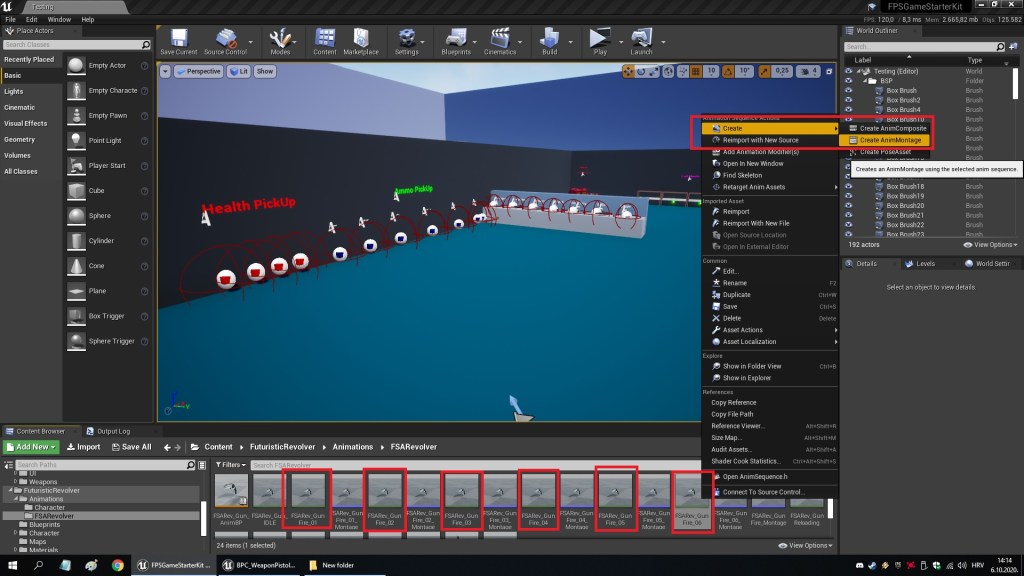Image resolution: width=1024 pixels, height=576 pixels.
Task: Click Save All in Content Browser
Action: coord(130,447)
